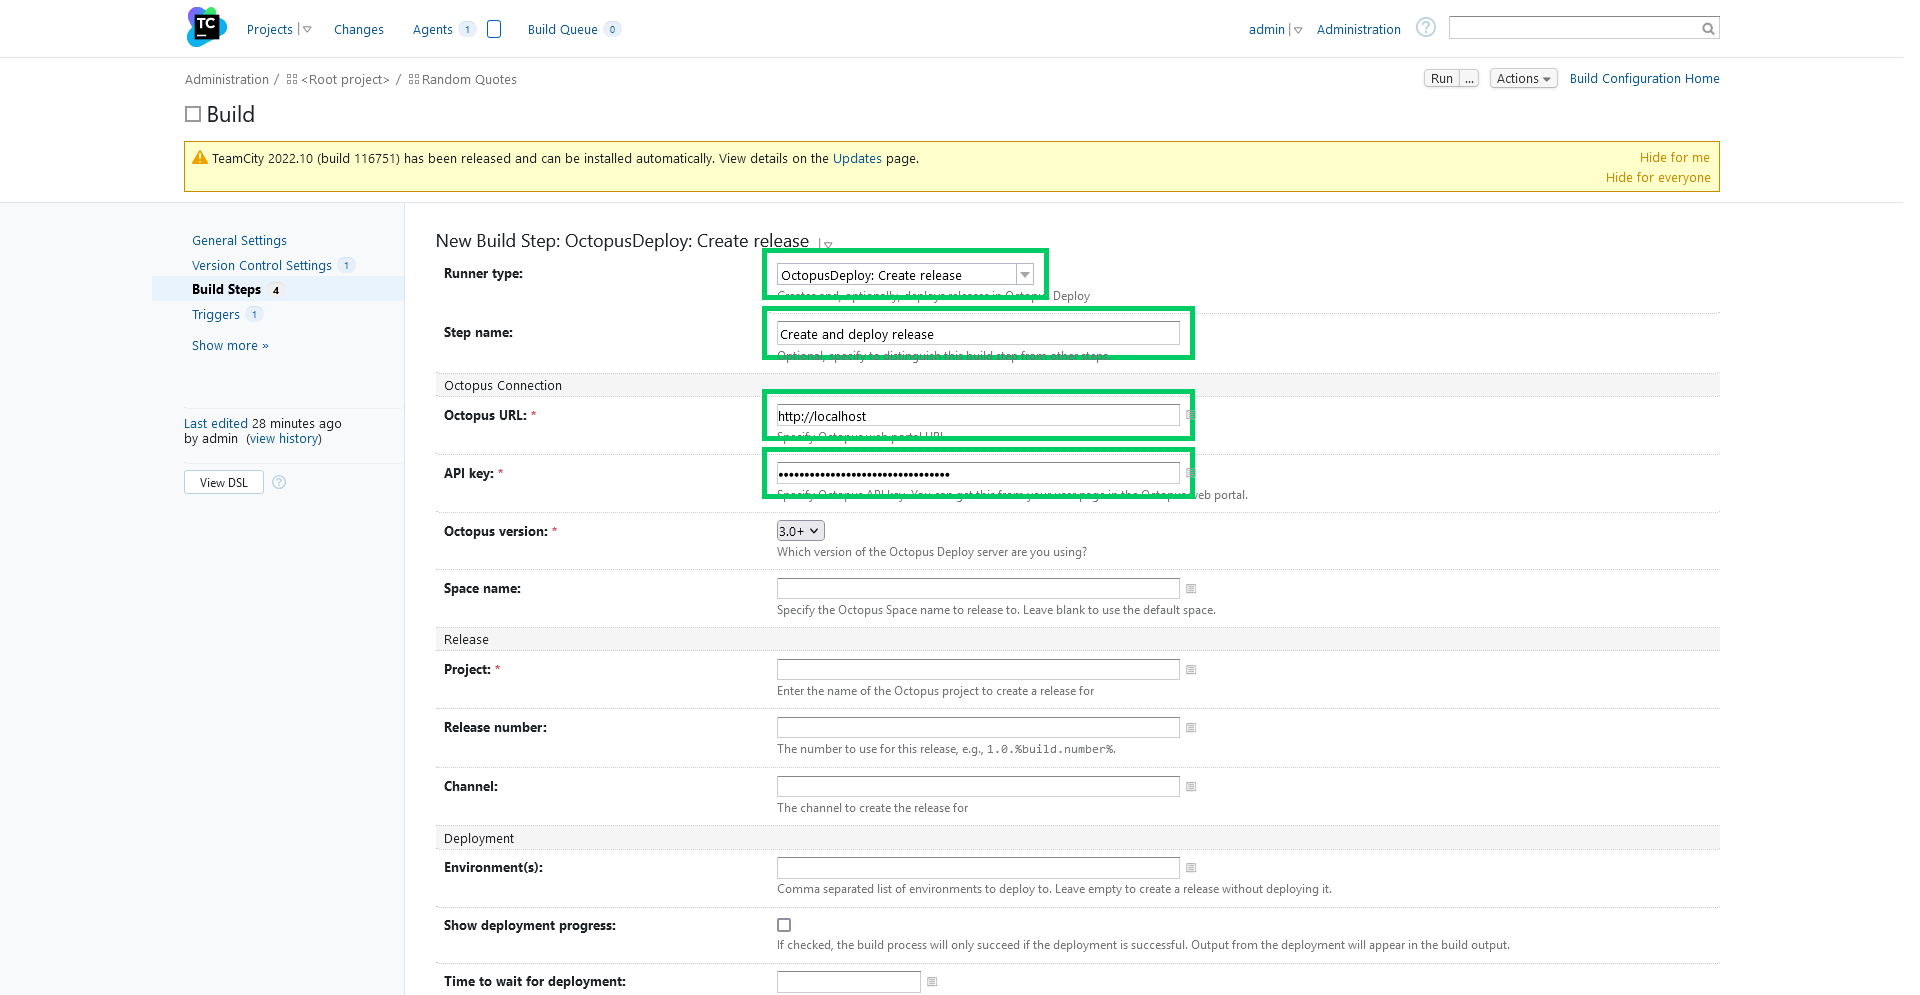Image resolution: width=1920 pixels, height=995 pixels.
Task: Click the Project input field
Action: pos(978,670)
